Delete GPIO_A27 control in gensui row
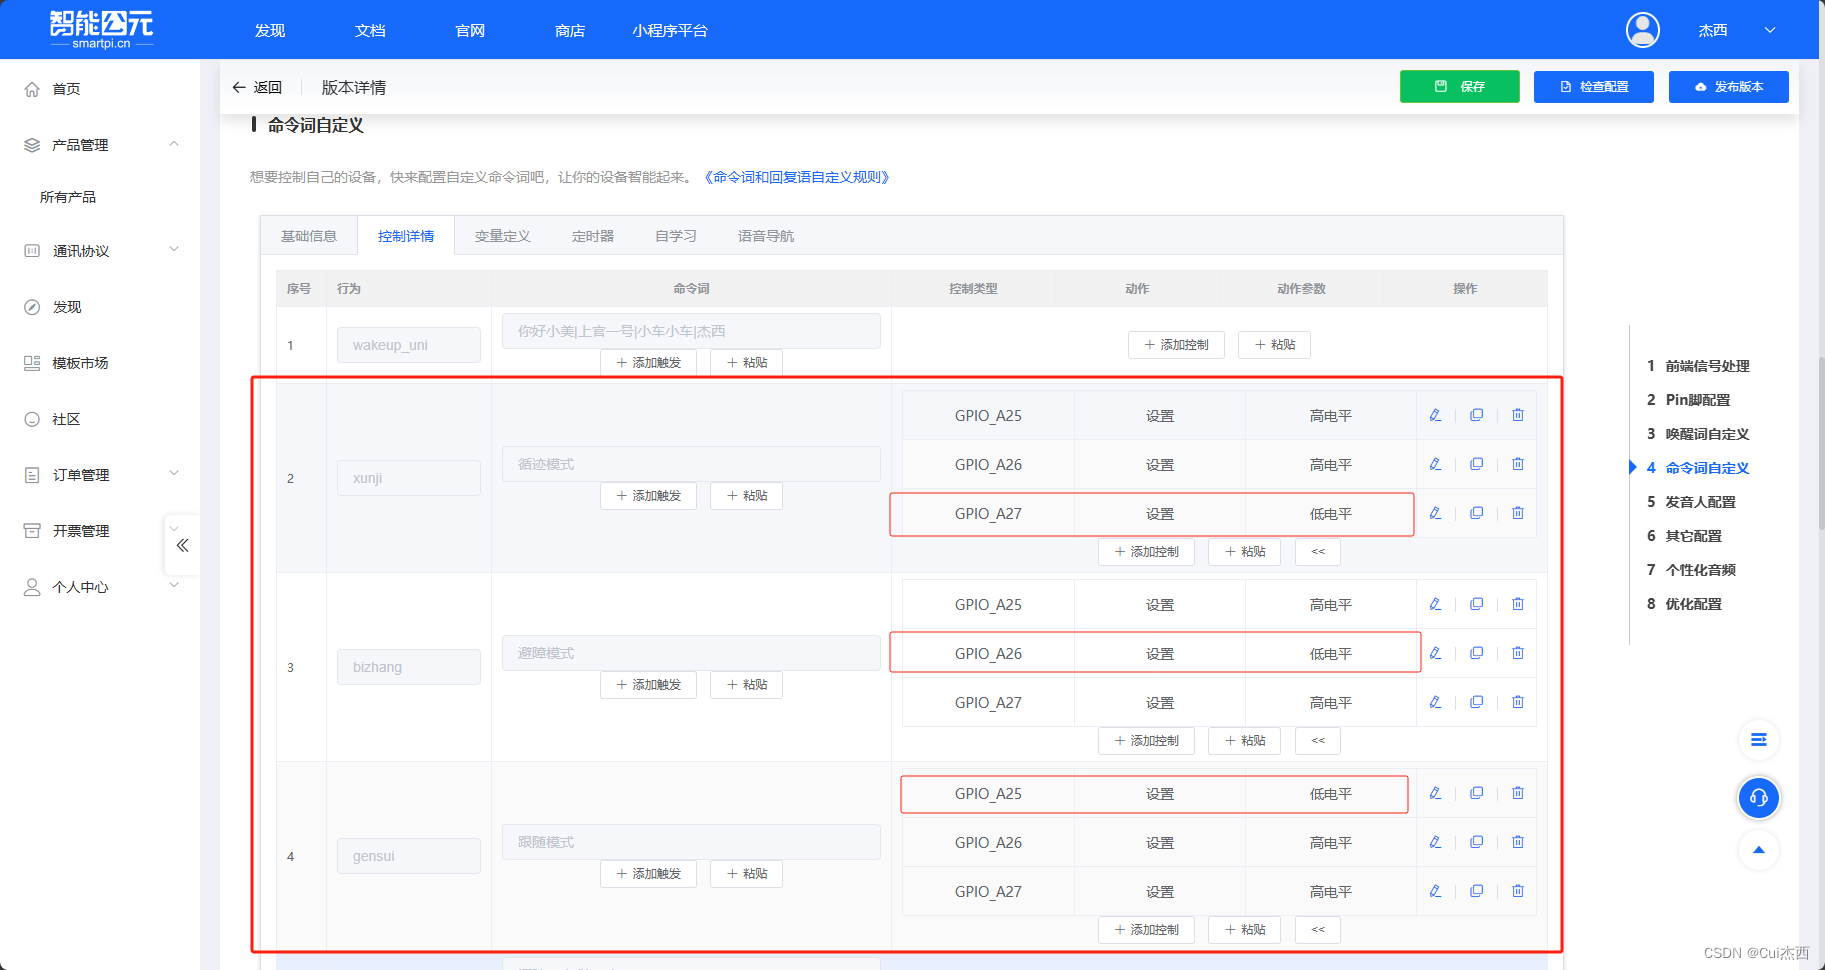 1517,891
